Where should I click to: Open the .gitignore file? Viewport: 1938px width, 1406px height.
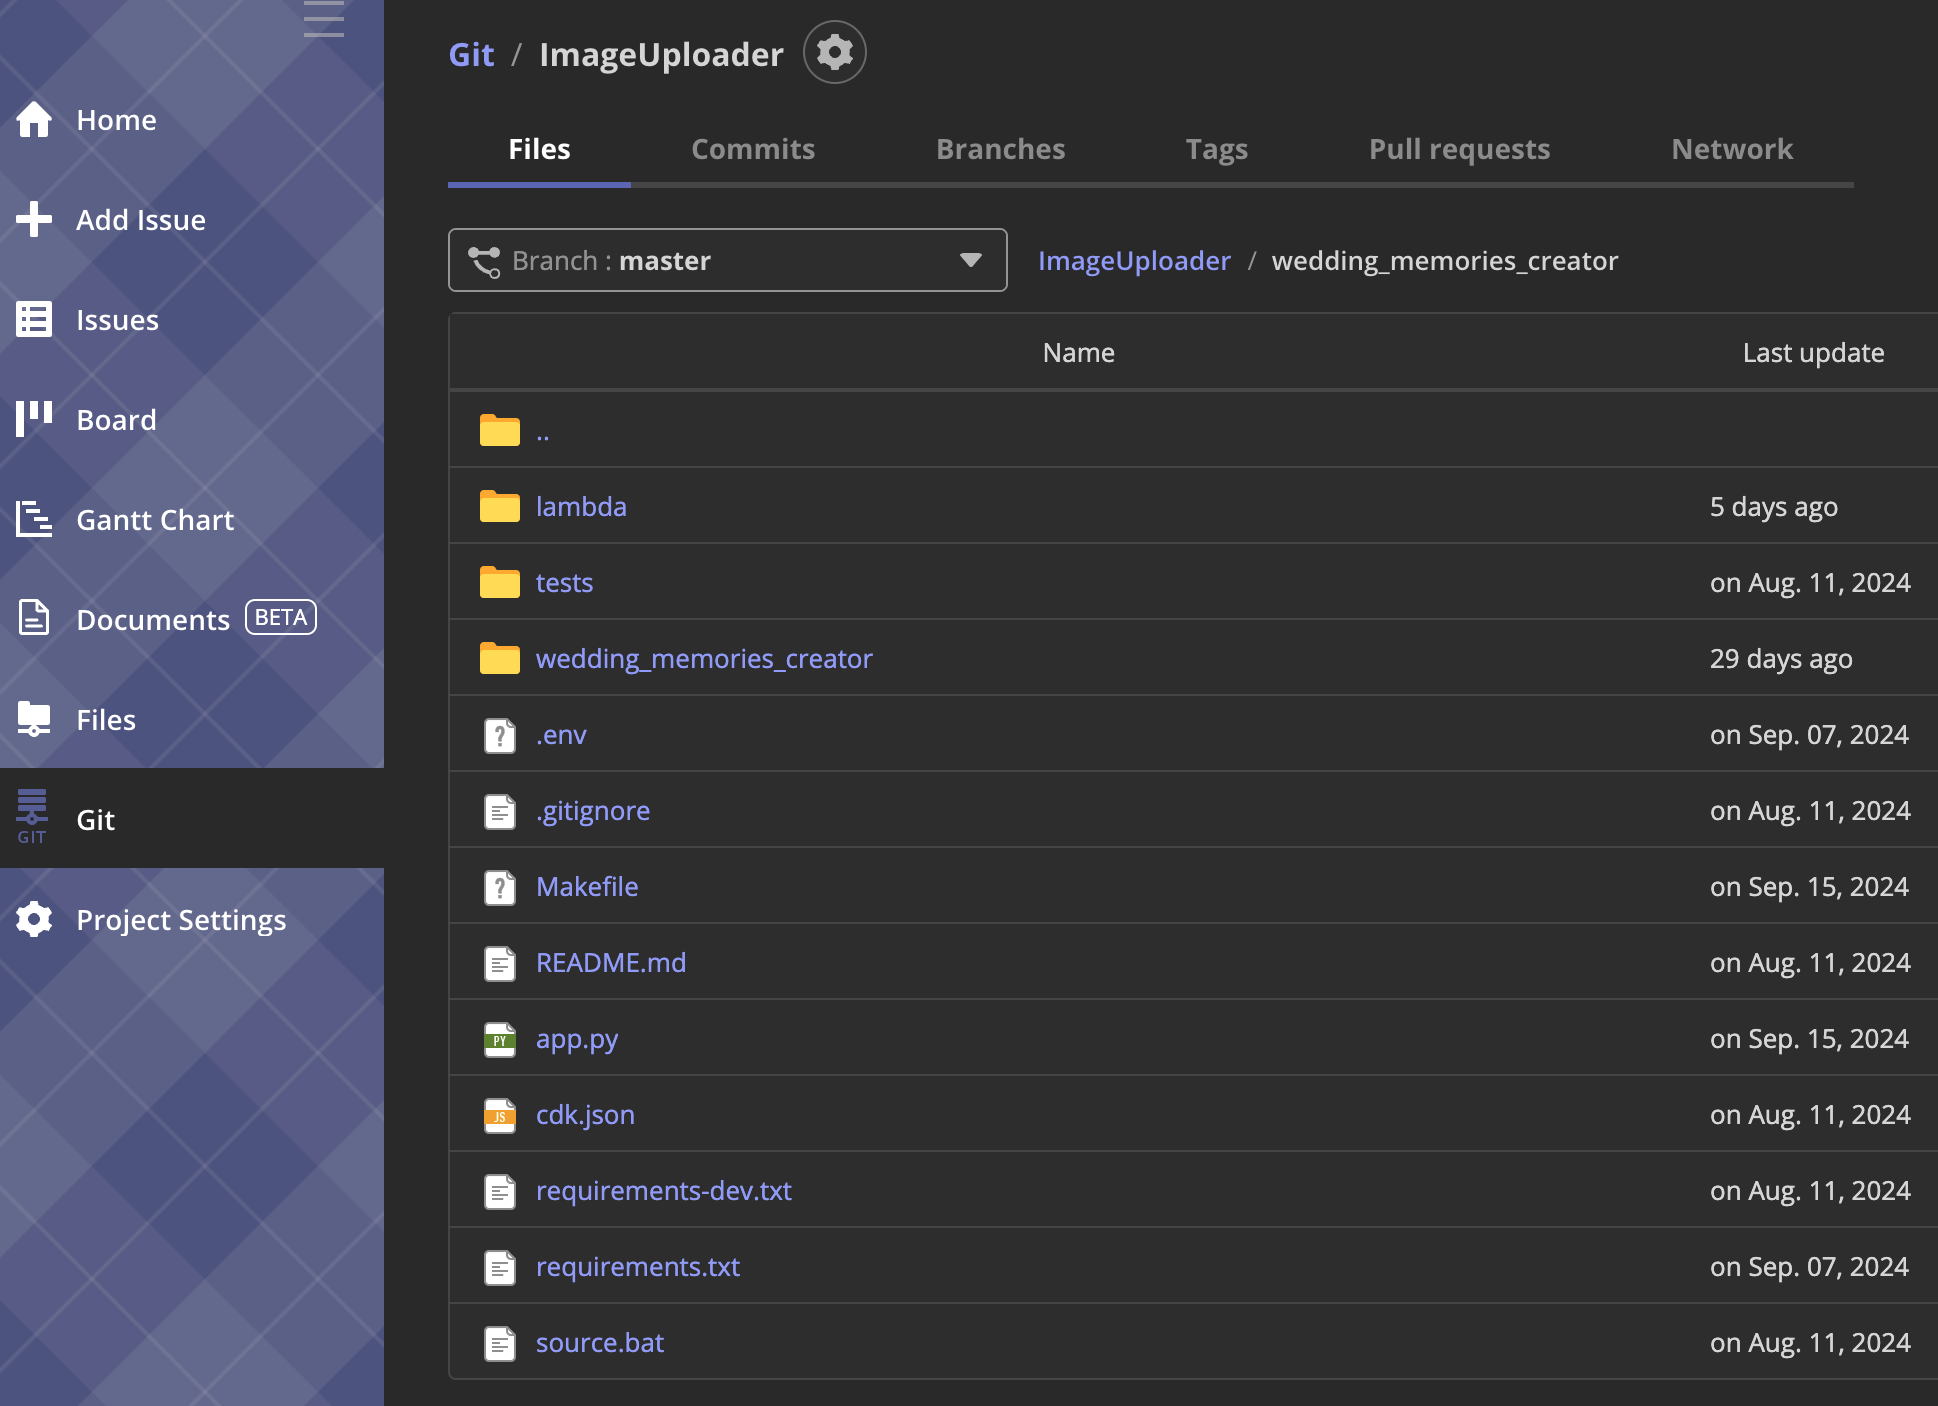(593, 810)
